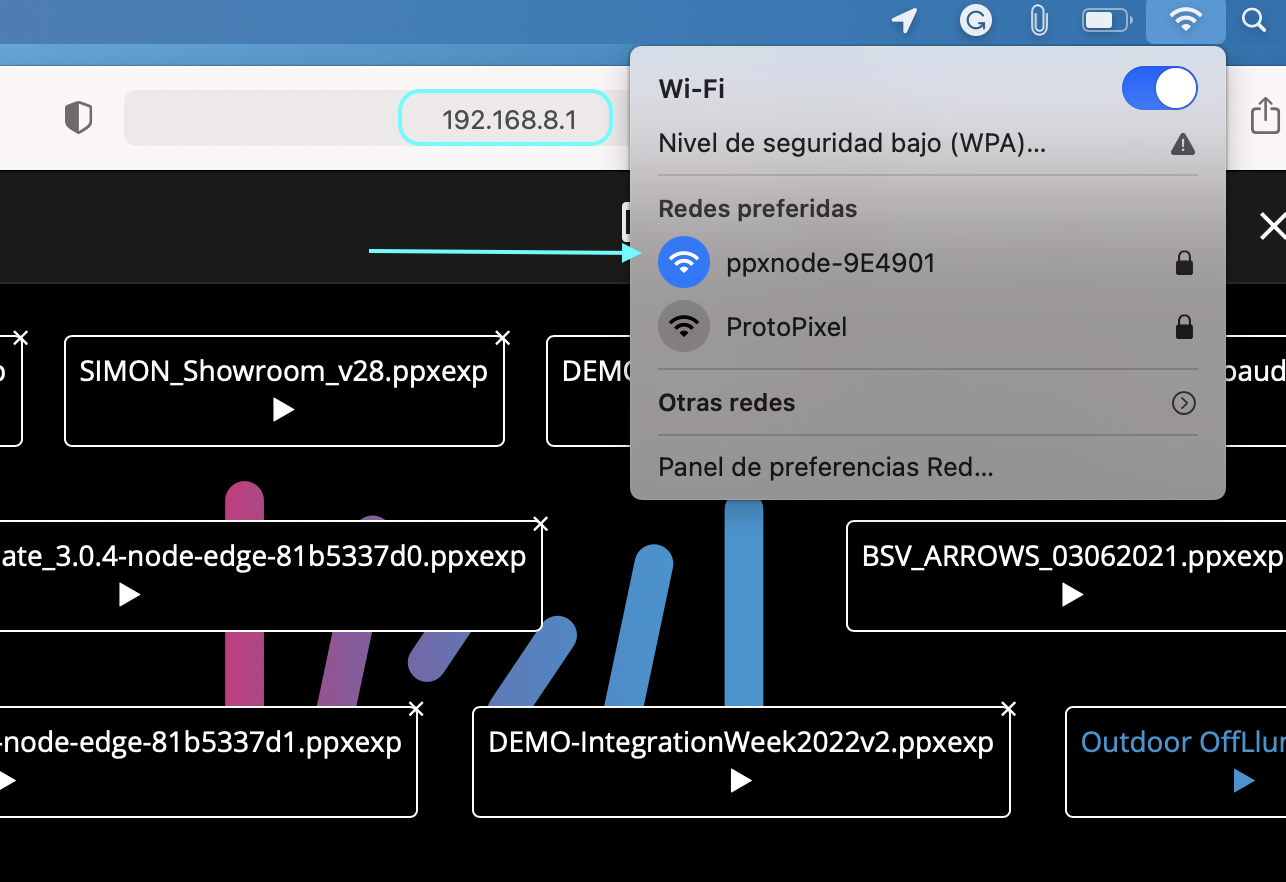
Task: Click the address bar showing 192.168.8.1
Action: point(505,117)
